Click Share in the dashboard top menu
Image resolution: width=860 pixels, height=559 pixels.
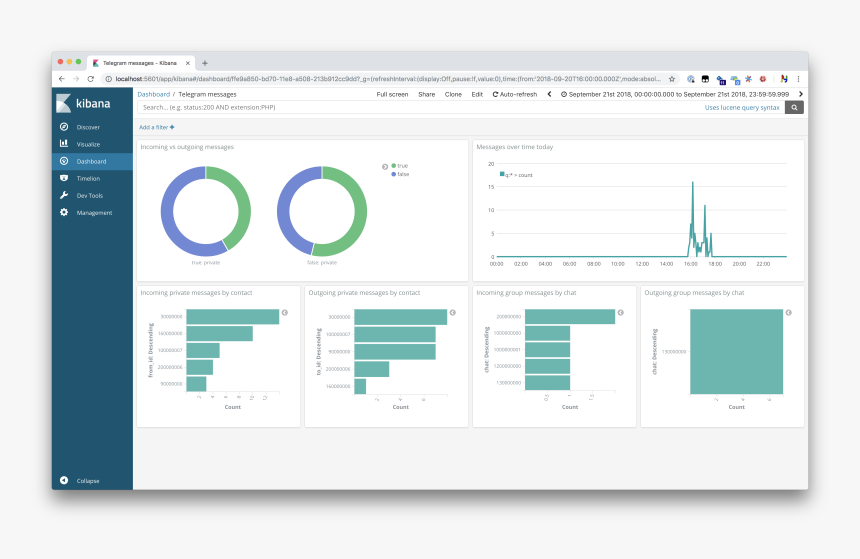click(x=426, y=94)
